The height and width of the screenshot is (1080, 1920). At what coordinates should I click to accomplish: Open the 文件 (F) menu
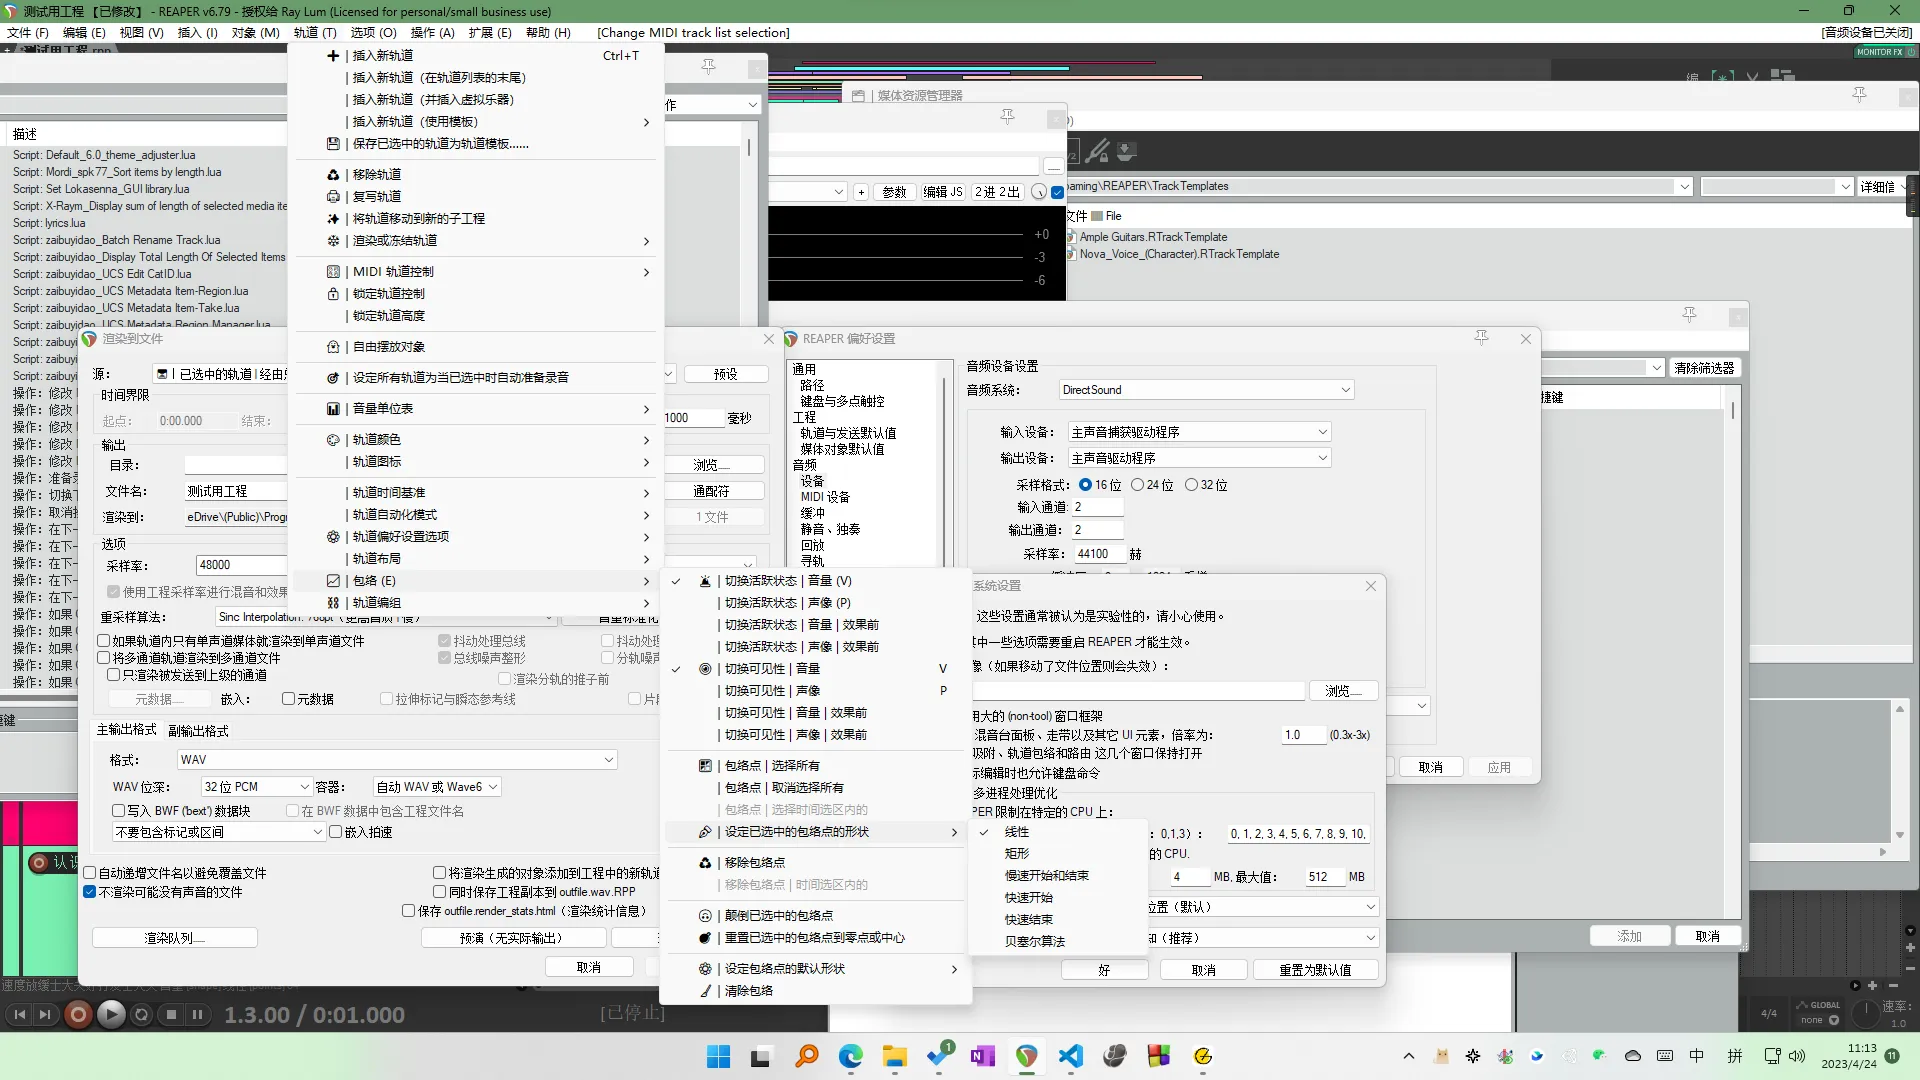pos(28,33)
